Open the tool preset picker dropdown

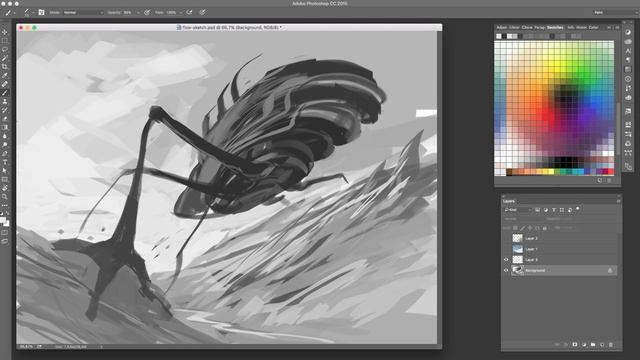[15, 13]
